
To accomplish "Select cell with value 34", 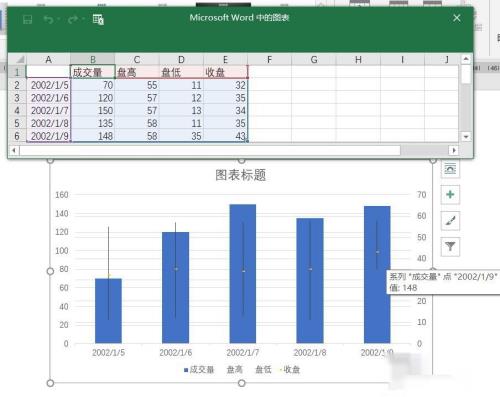I will [x=225, y=110].
